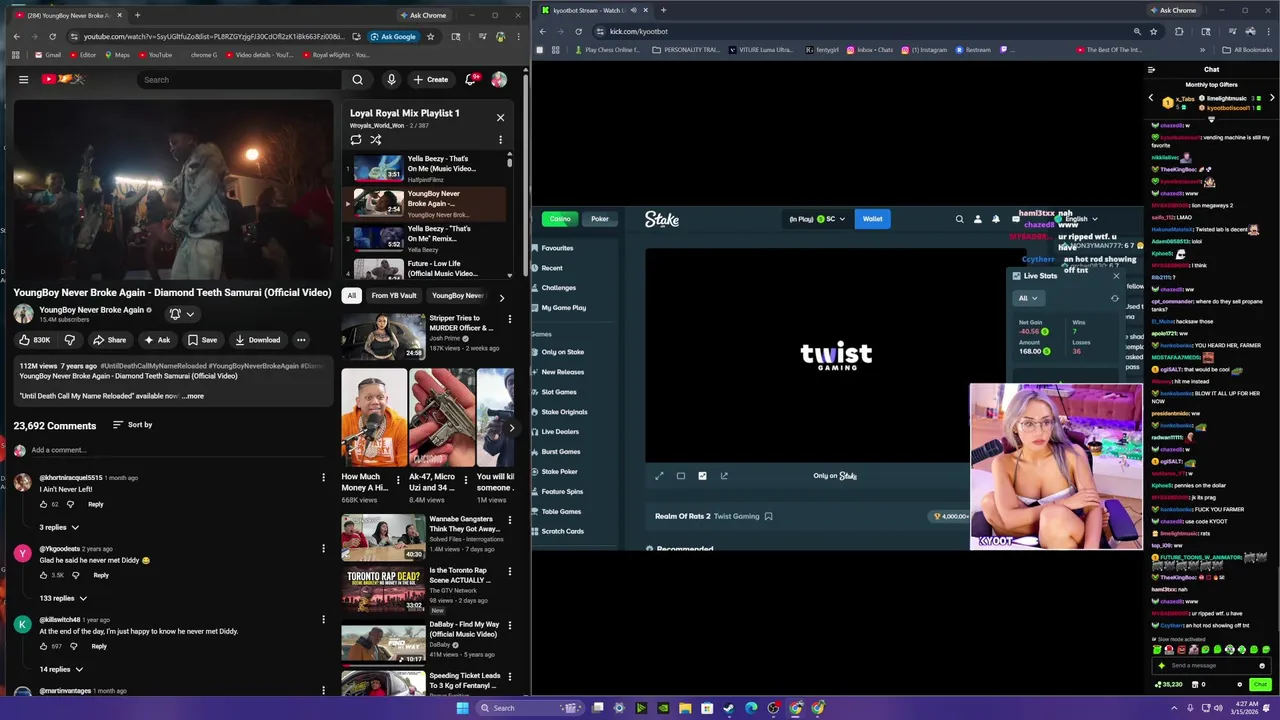Show hidden system tray icons
Image resolution: width=1280 pixels, height=720 pixels.
tap(1174, 708)
